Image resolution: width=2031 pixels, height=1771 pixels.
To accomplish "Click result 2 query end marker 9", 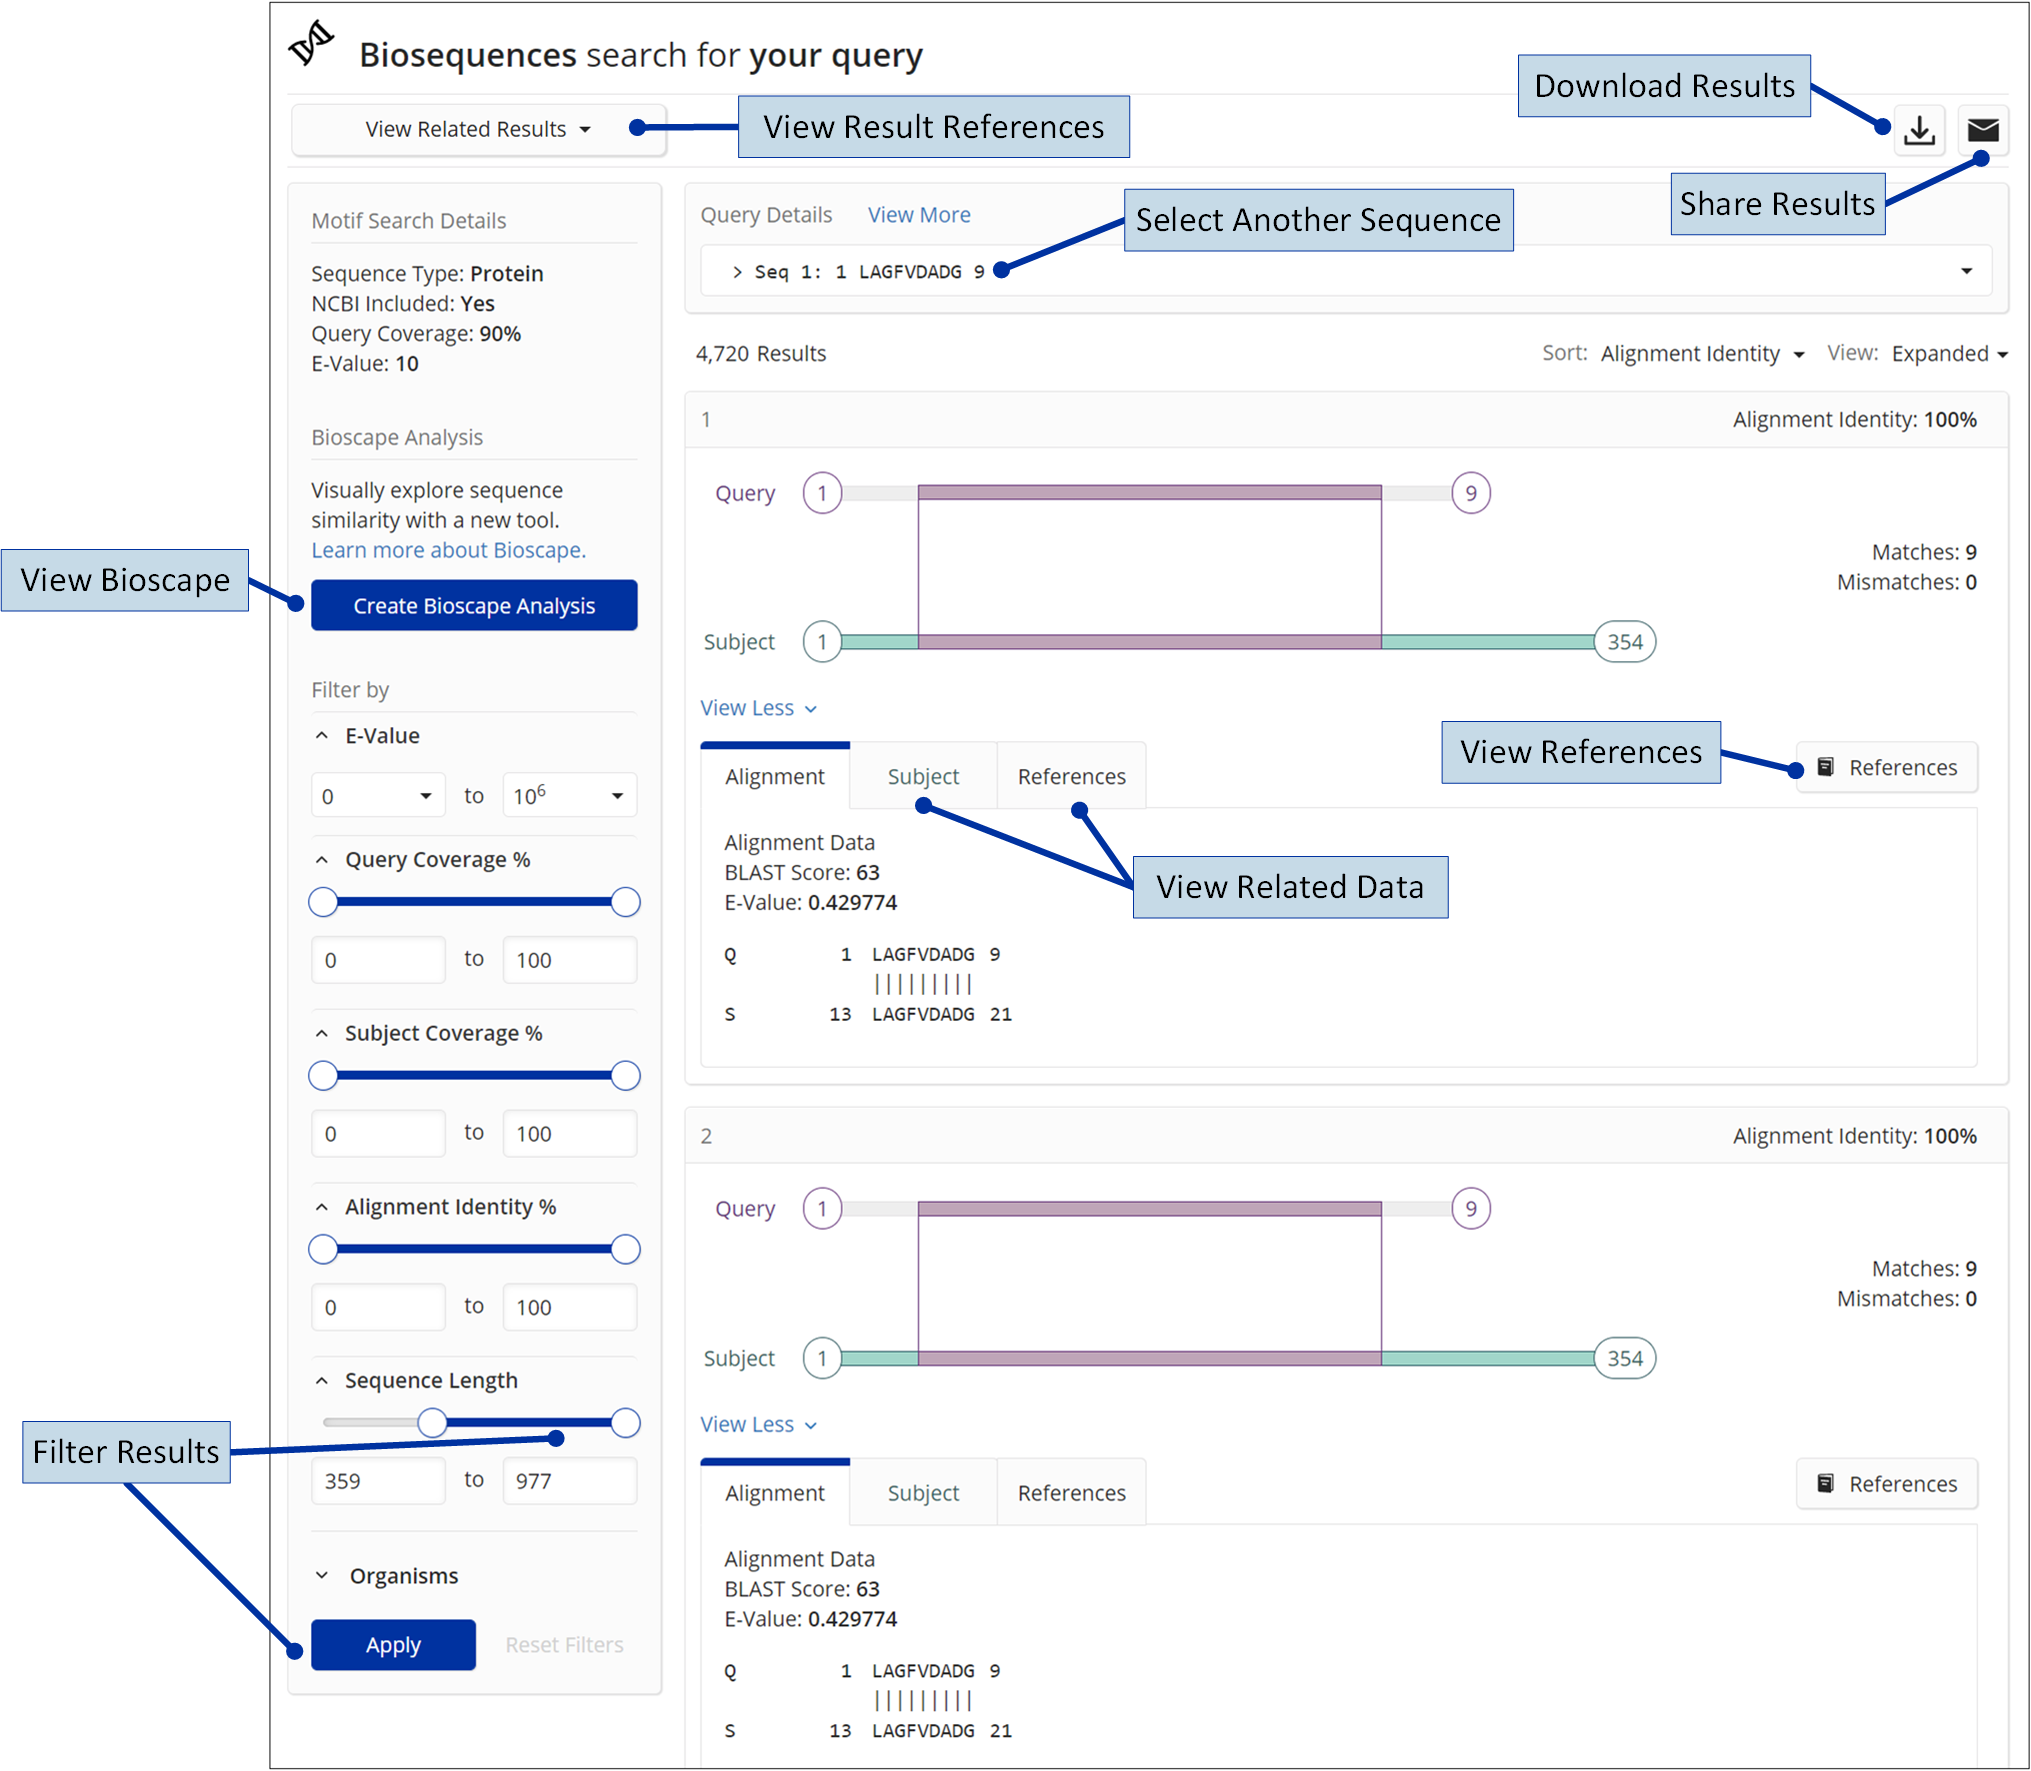I will tap(1471, 1209).
